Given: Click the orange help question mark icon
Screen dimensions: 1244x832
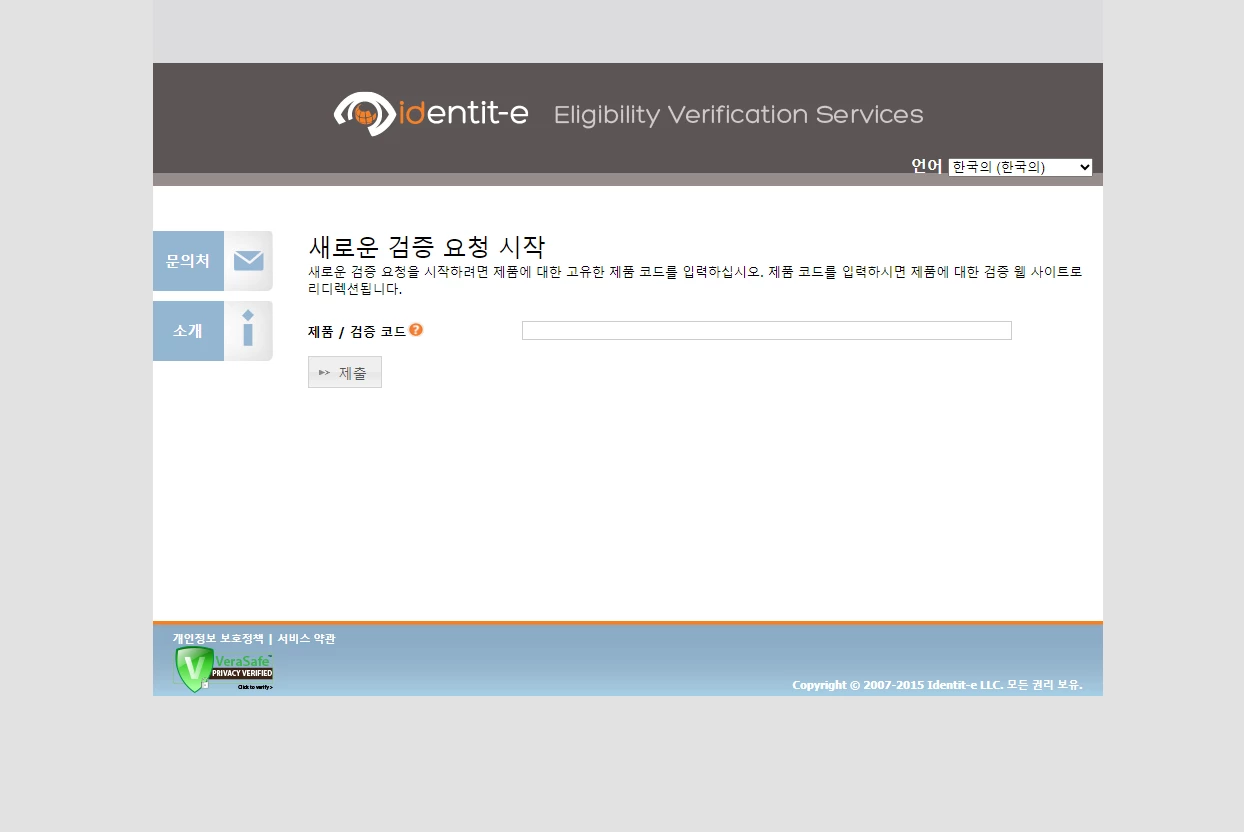Looking at the screenshot, I should pyautogui.click(x=416, y=330).
